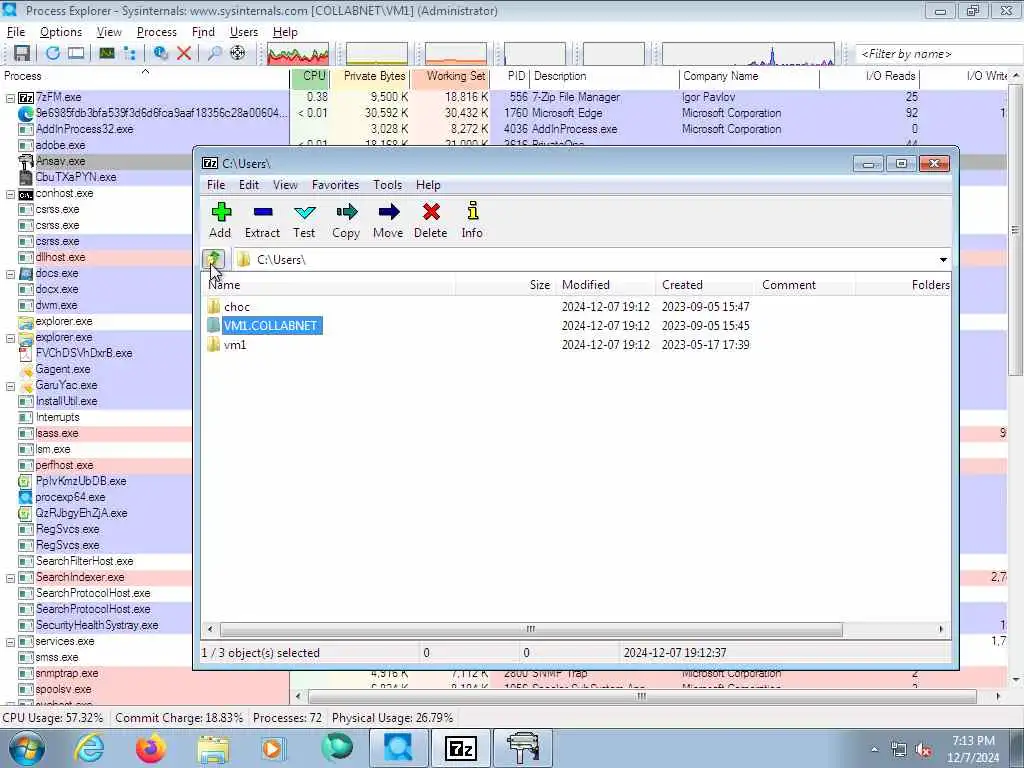The width and height of the screenshot is (1024, 768).
Task: Click the 7-Zip horizontal scrollbar thumb
Action: tap(531, 630)
